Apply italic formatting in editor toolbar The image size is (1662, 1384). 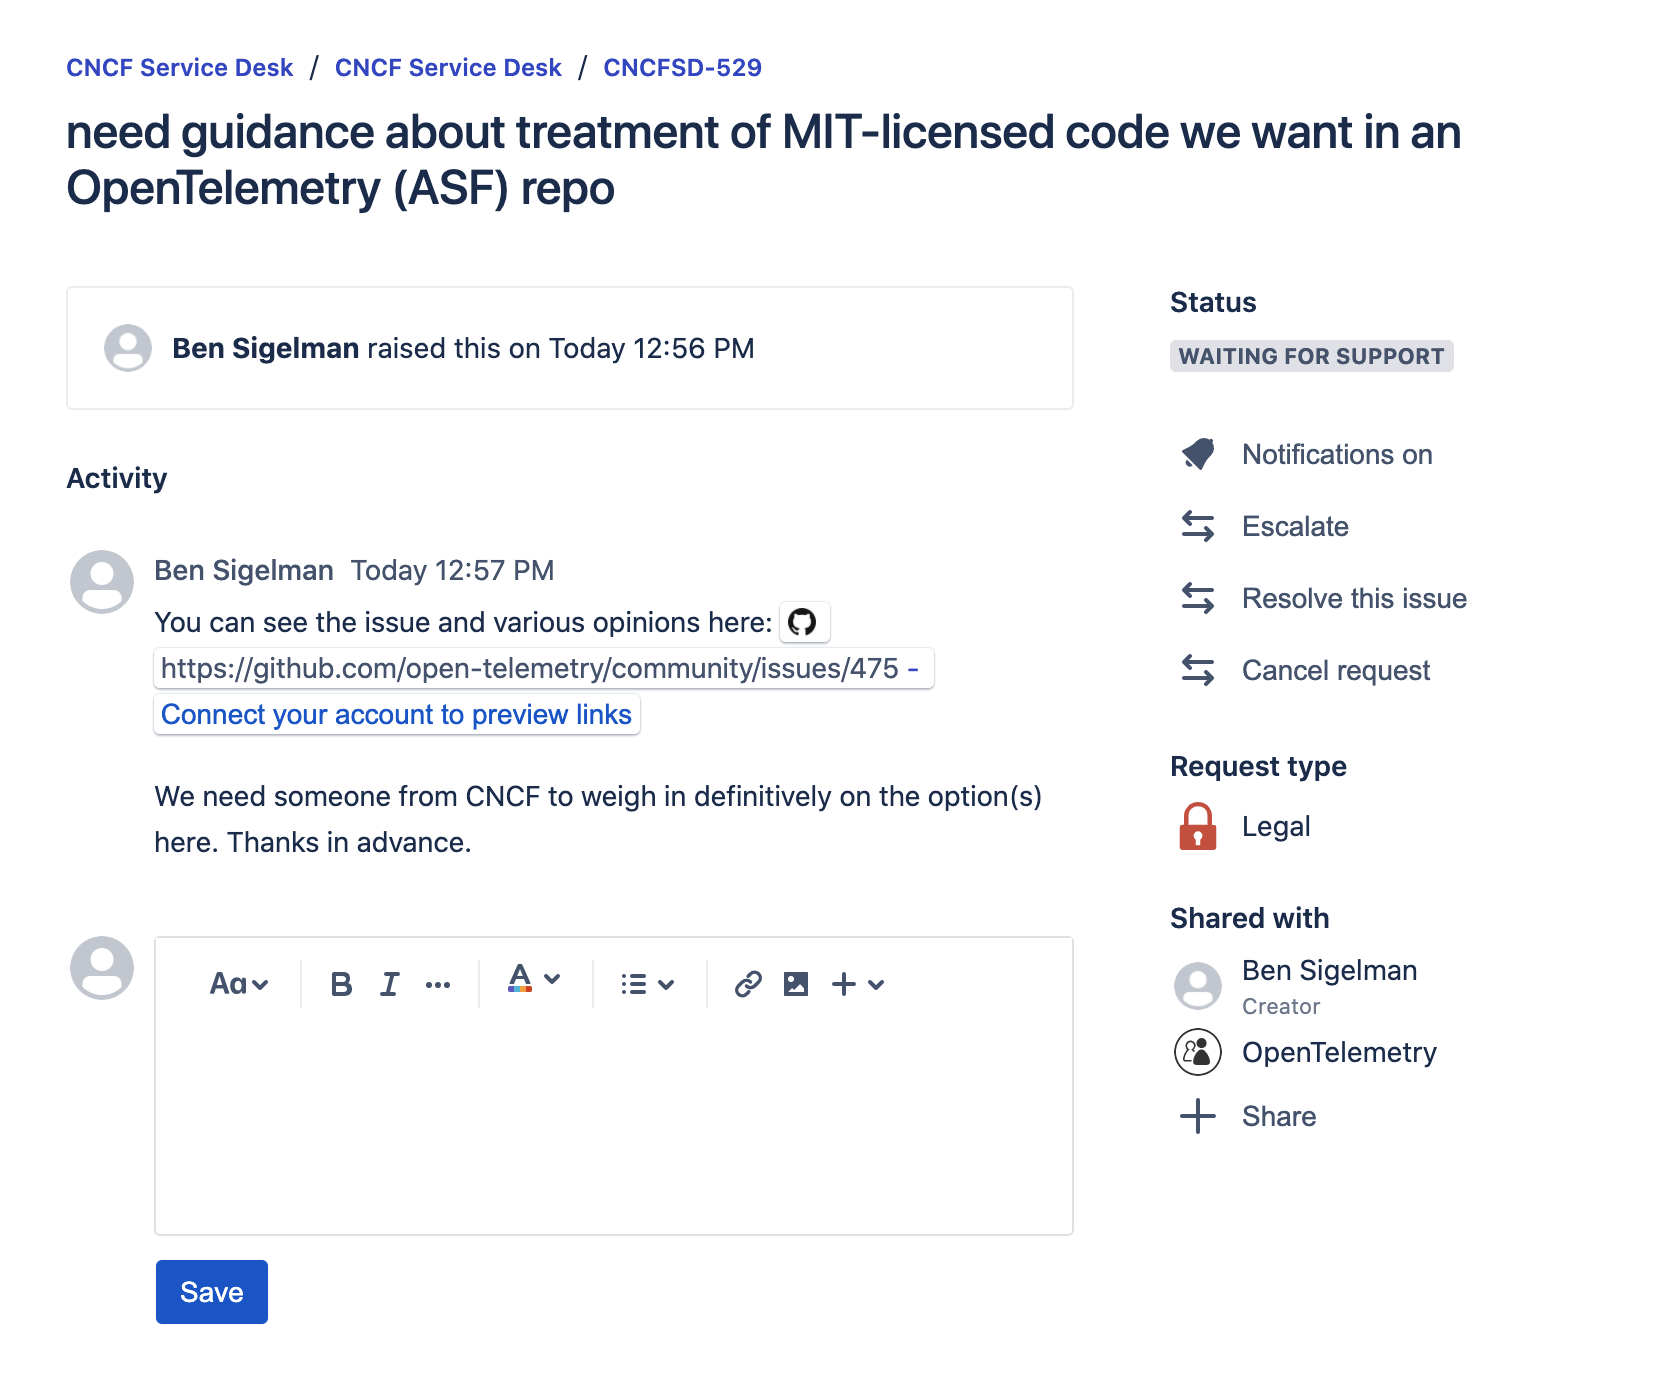tap(390, 985)
